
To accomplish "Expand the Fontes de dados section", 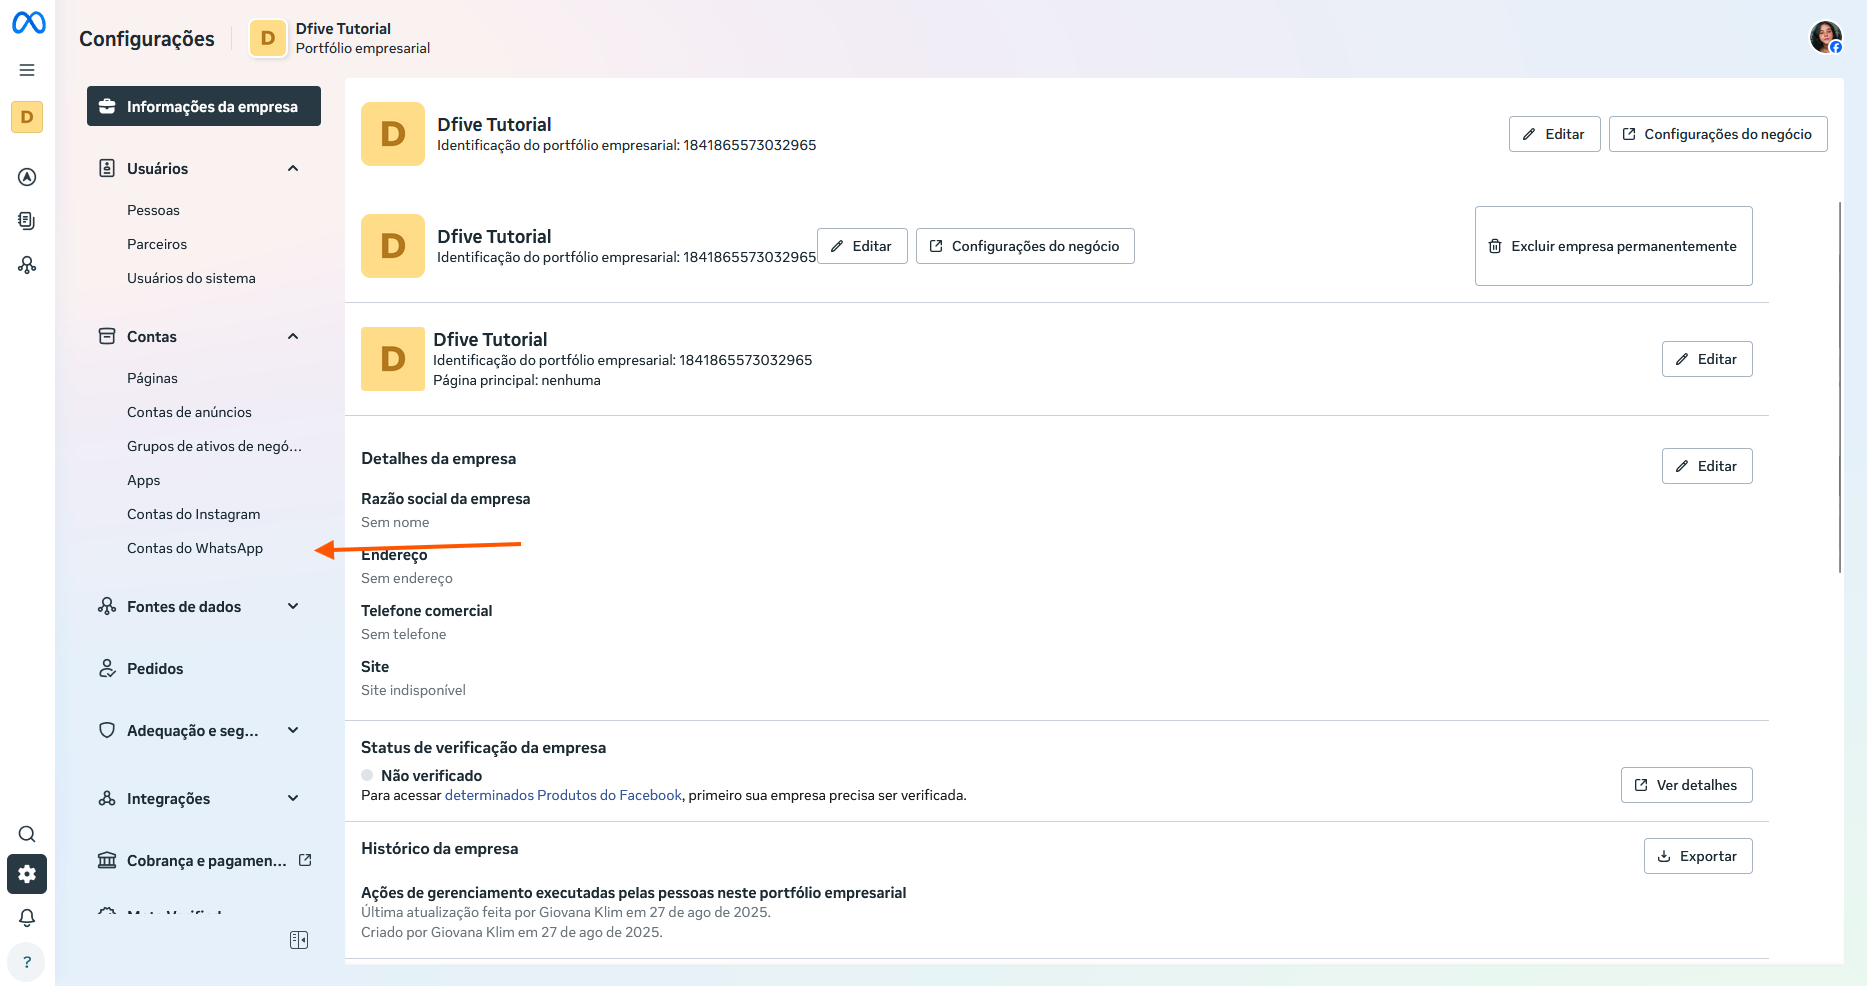I will 293,607.
